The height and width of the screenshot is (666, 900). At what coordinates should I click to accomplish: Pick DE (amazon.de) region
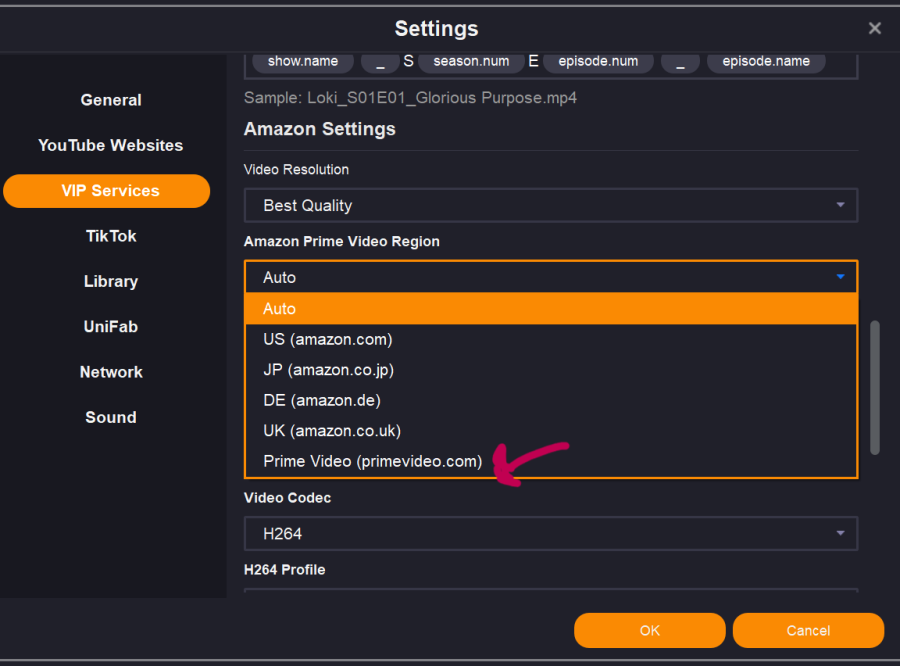point(322,400)
